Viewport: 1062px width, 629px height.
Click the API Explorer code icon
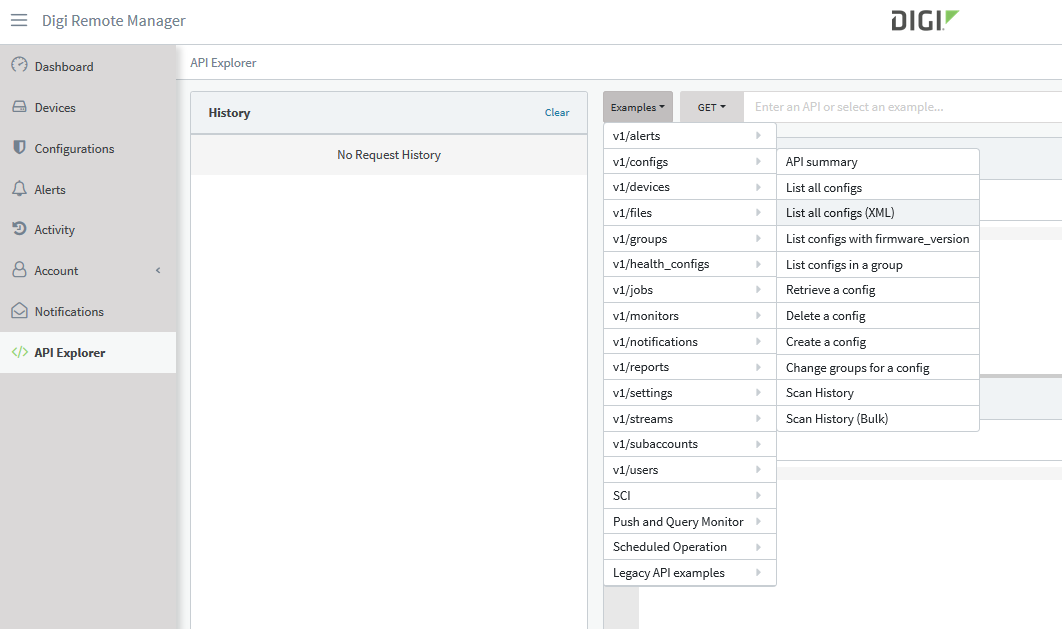pos(20,352)
